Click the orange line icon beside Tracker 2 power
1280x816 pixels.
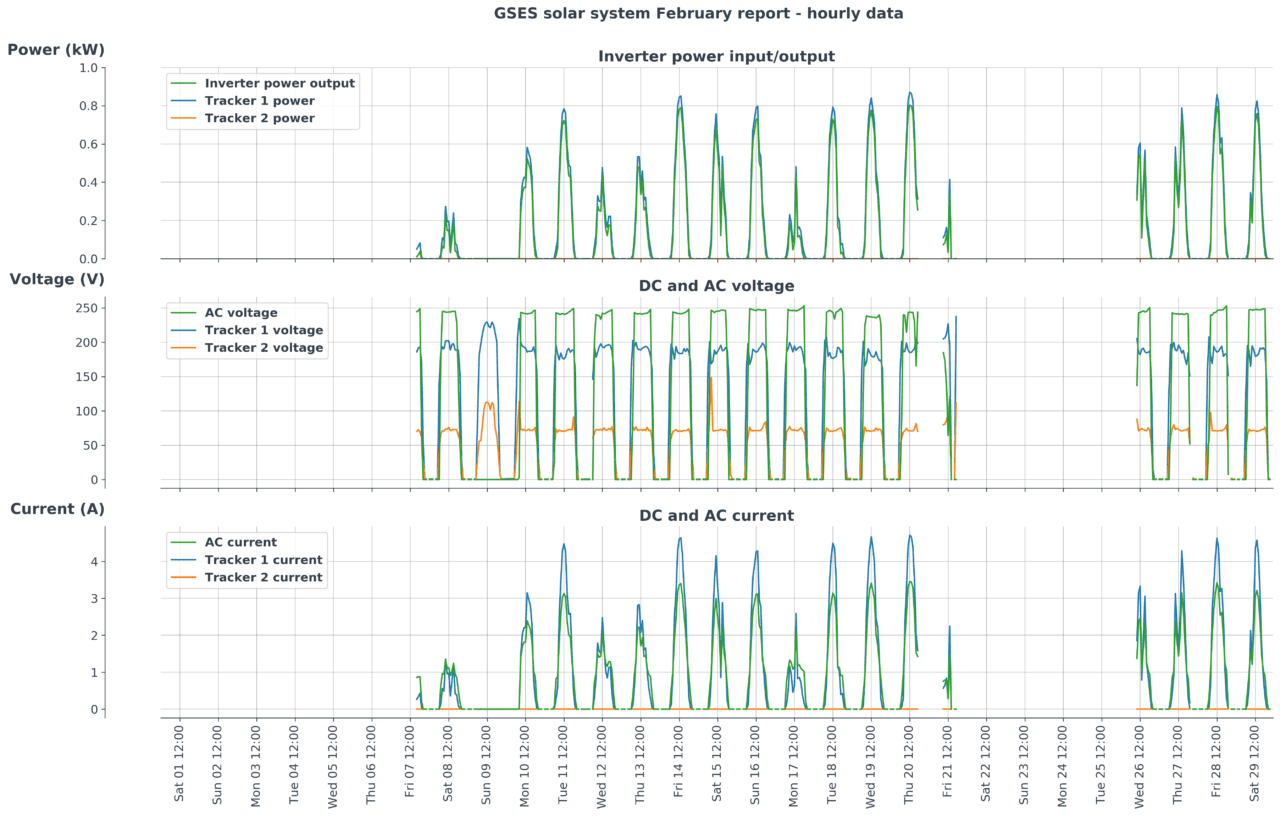pos(183,117)
